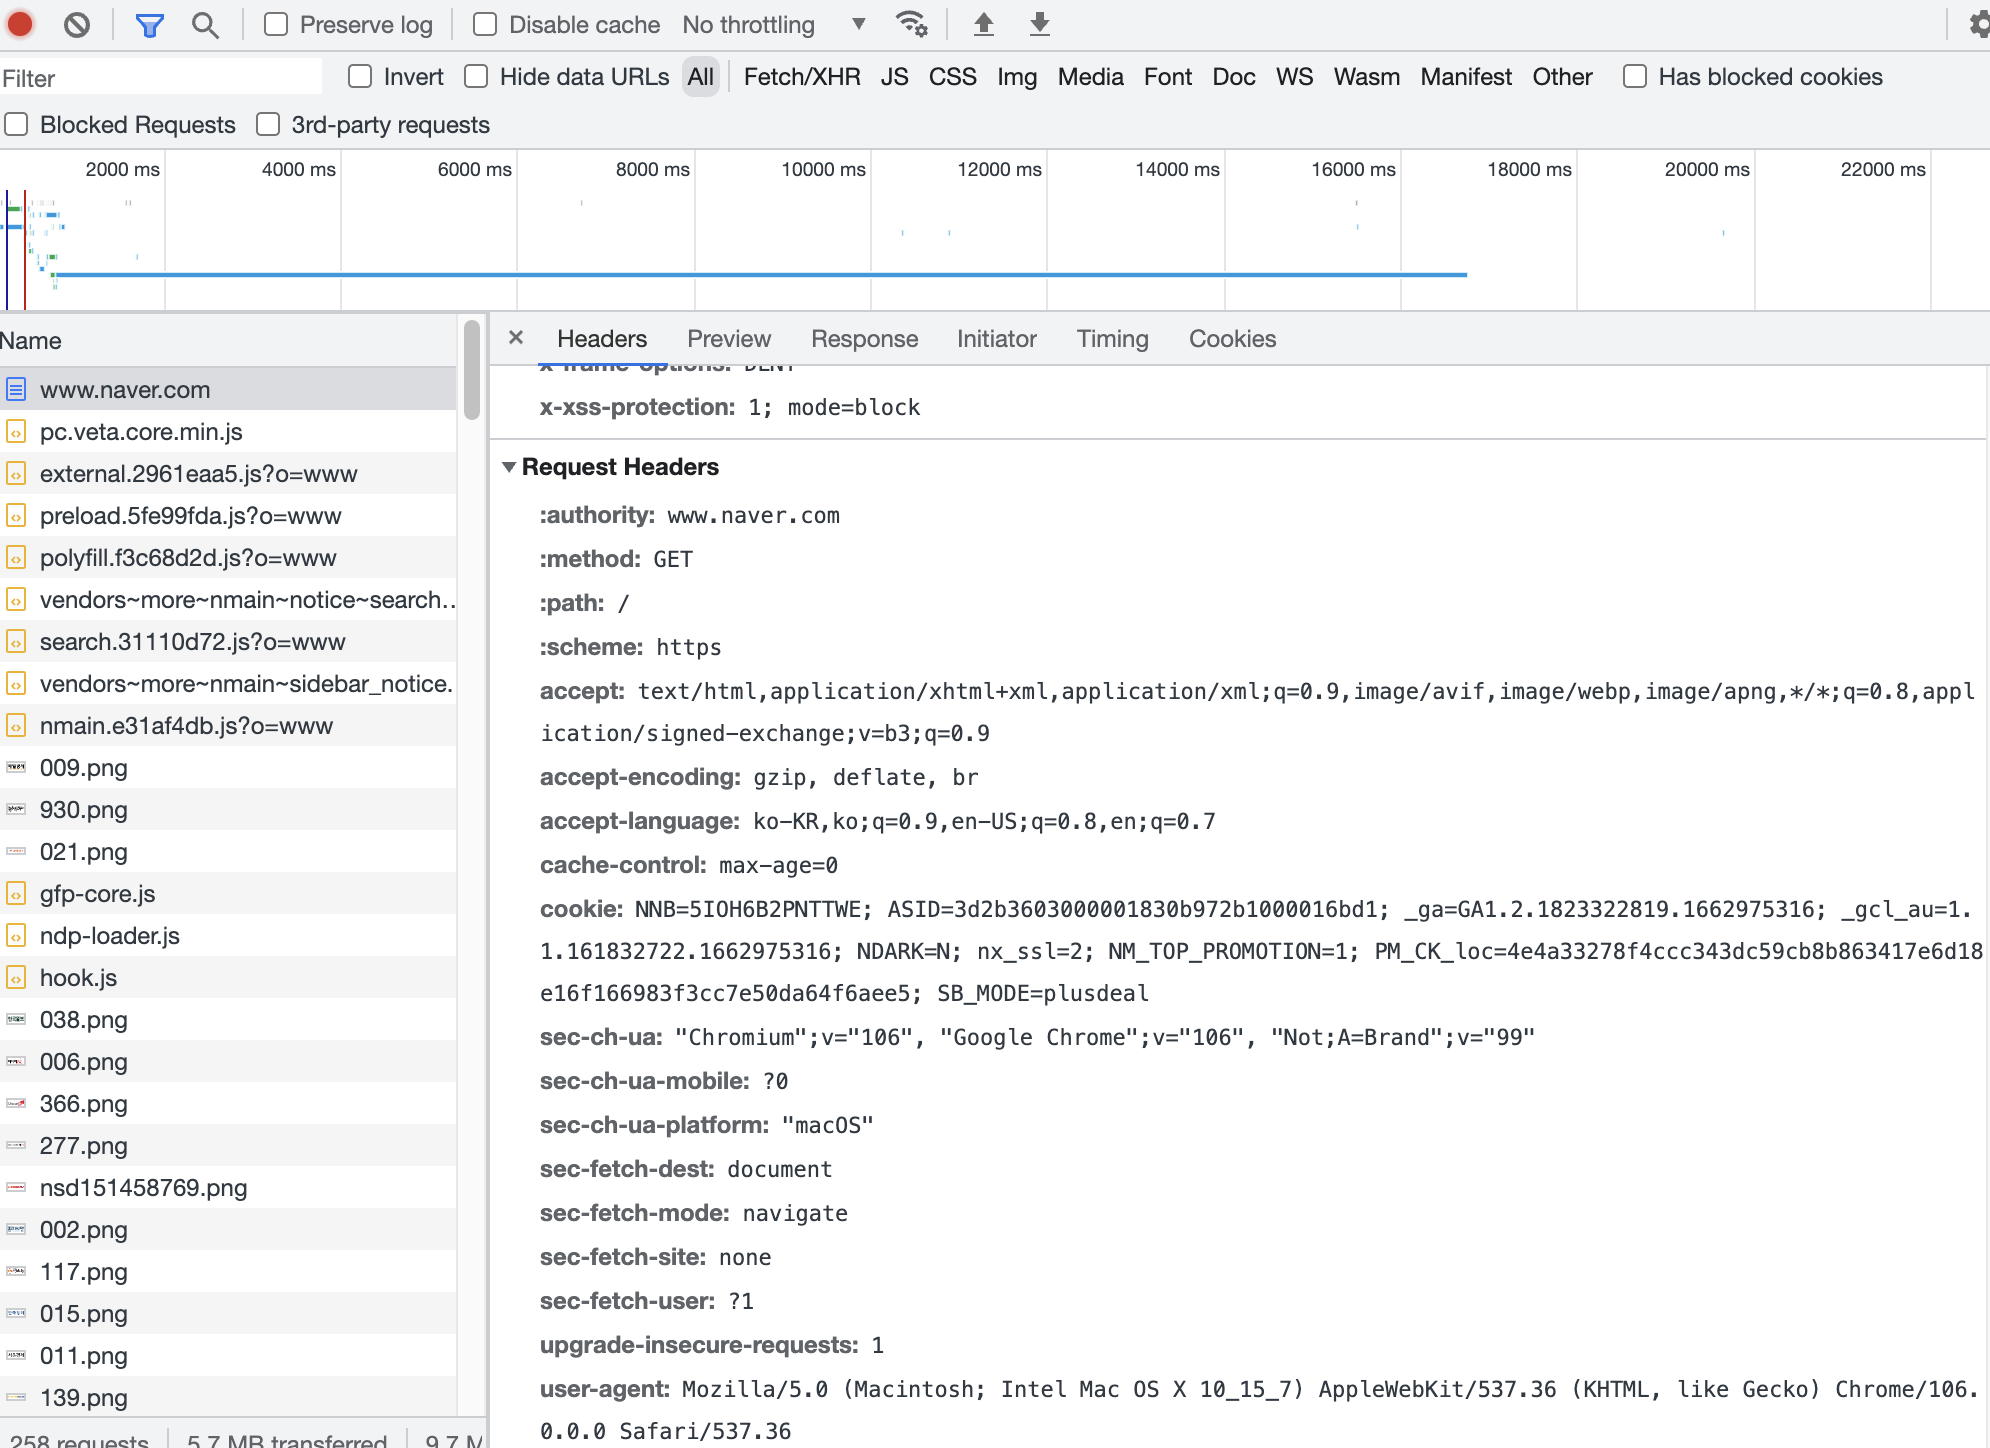The width and height of the screenshot is (1990, 1448).
Task: Filter requests by Img type
Action: pos(1016,77)
